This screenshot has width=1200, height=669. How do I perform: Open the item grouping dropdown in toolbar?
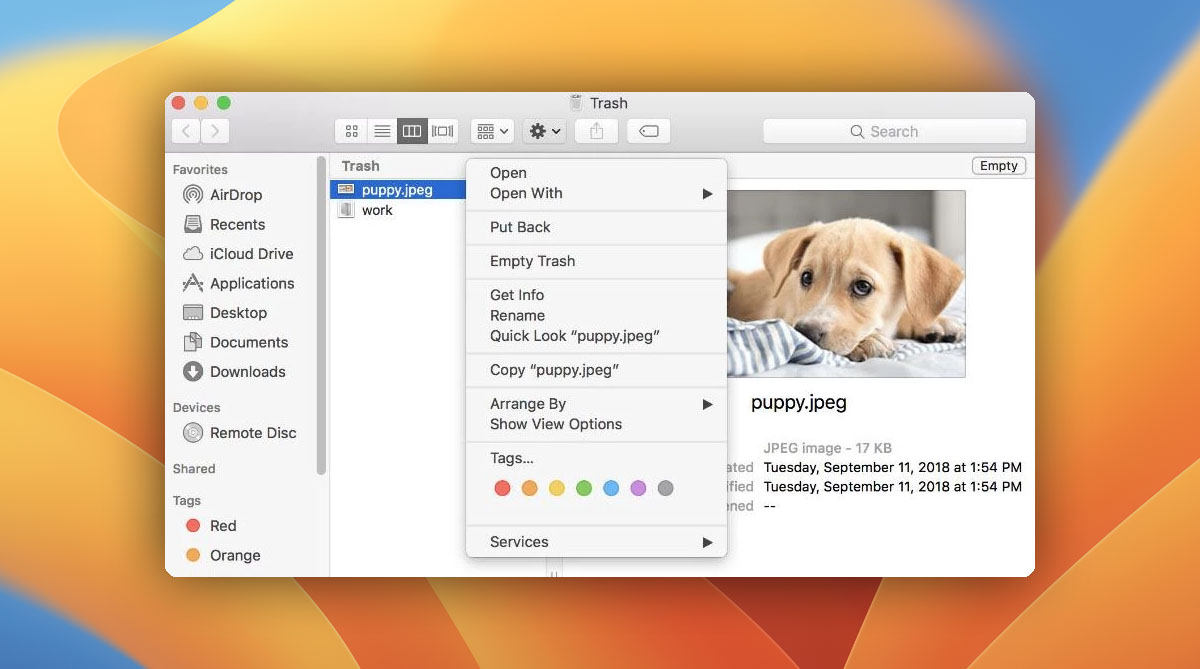click(492, 131)
